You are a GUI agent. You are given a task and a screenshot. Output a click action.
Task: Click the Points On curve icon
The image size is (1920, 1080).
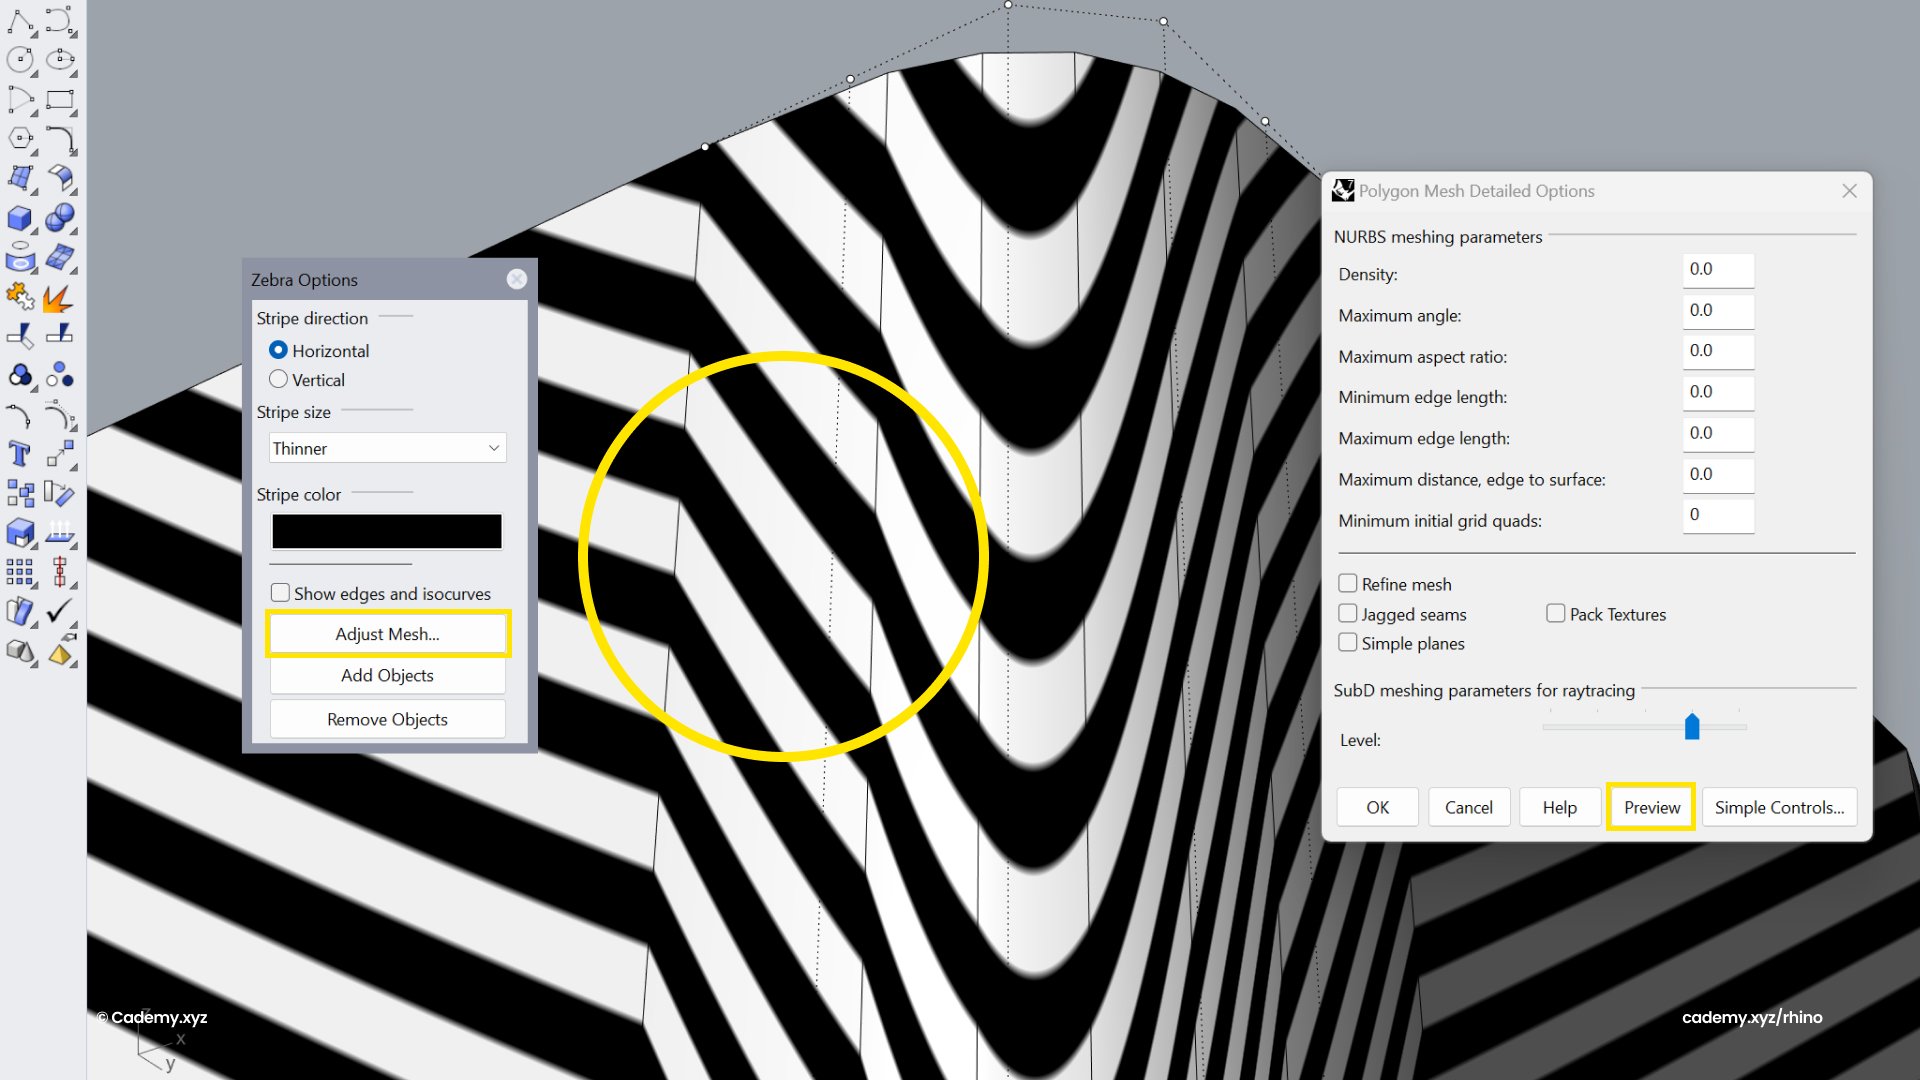coord(20,415)
